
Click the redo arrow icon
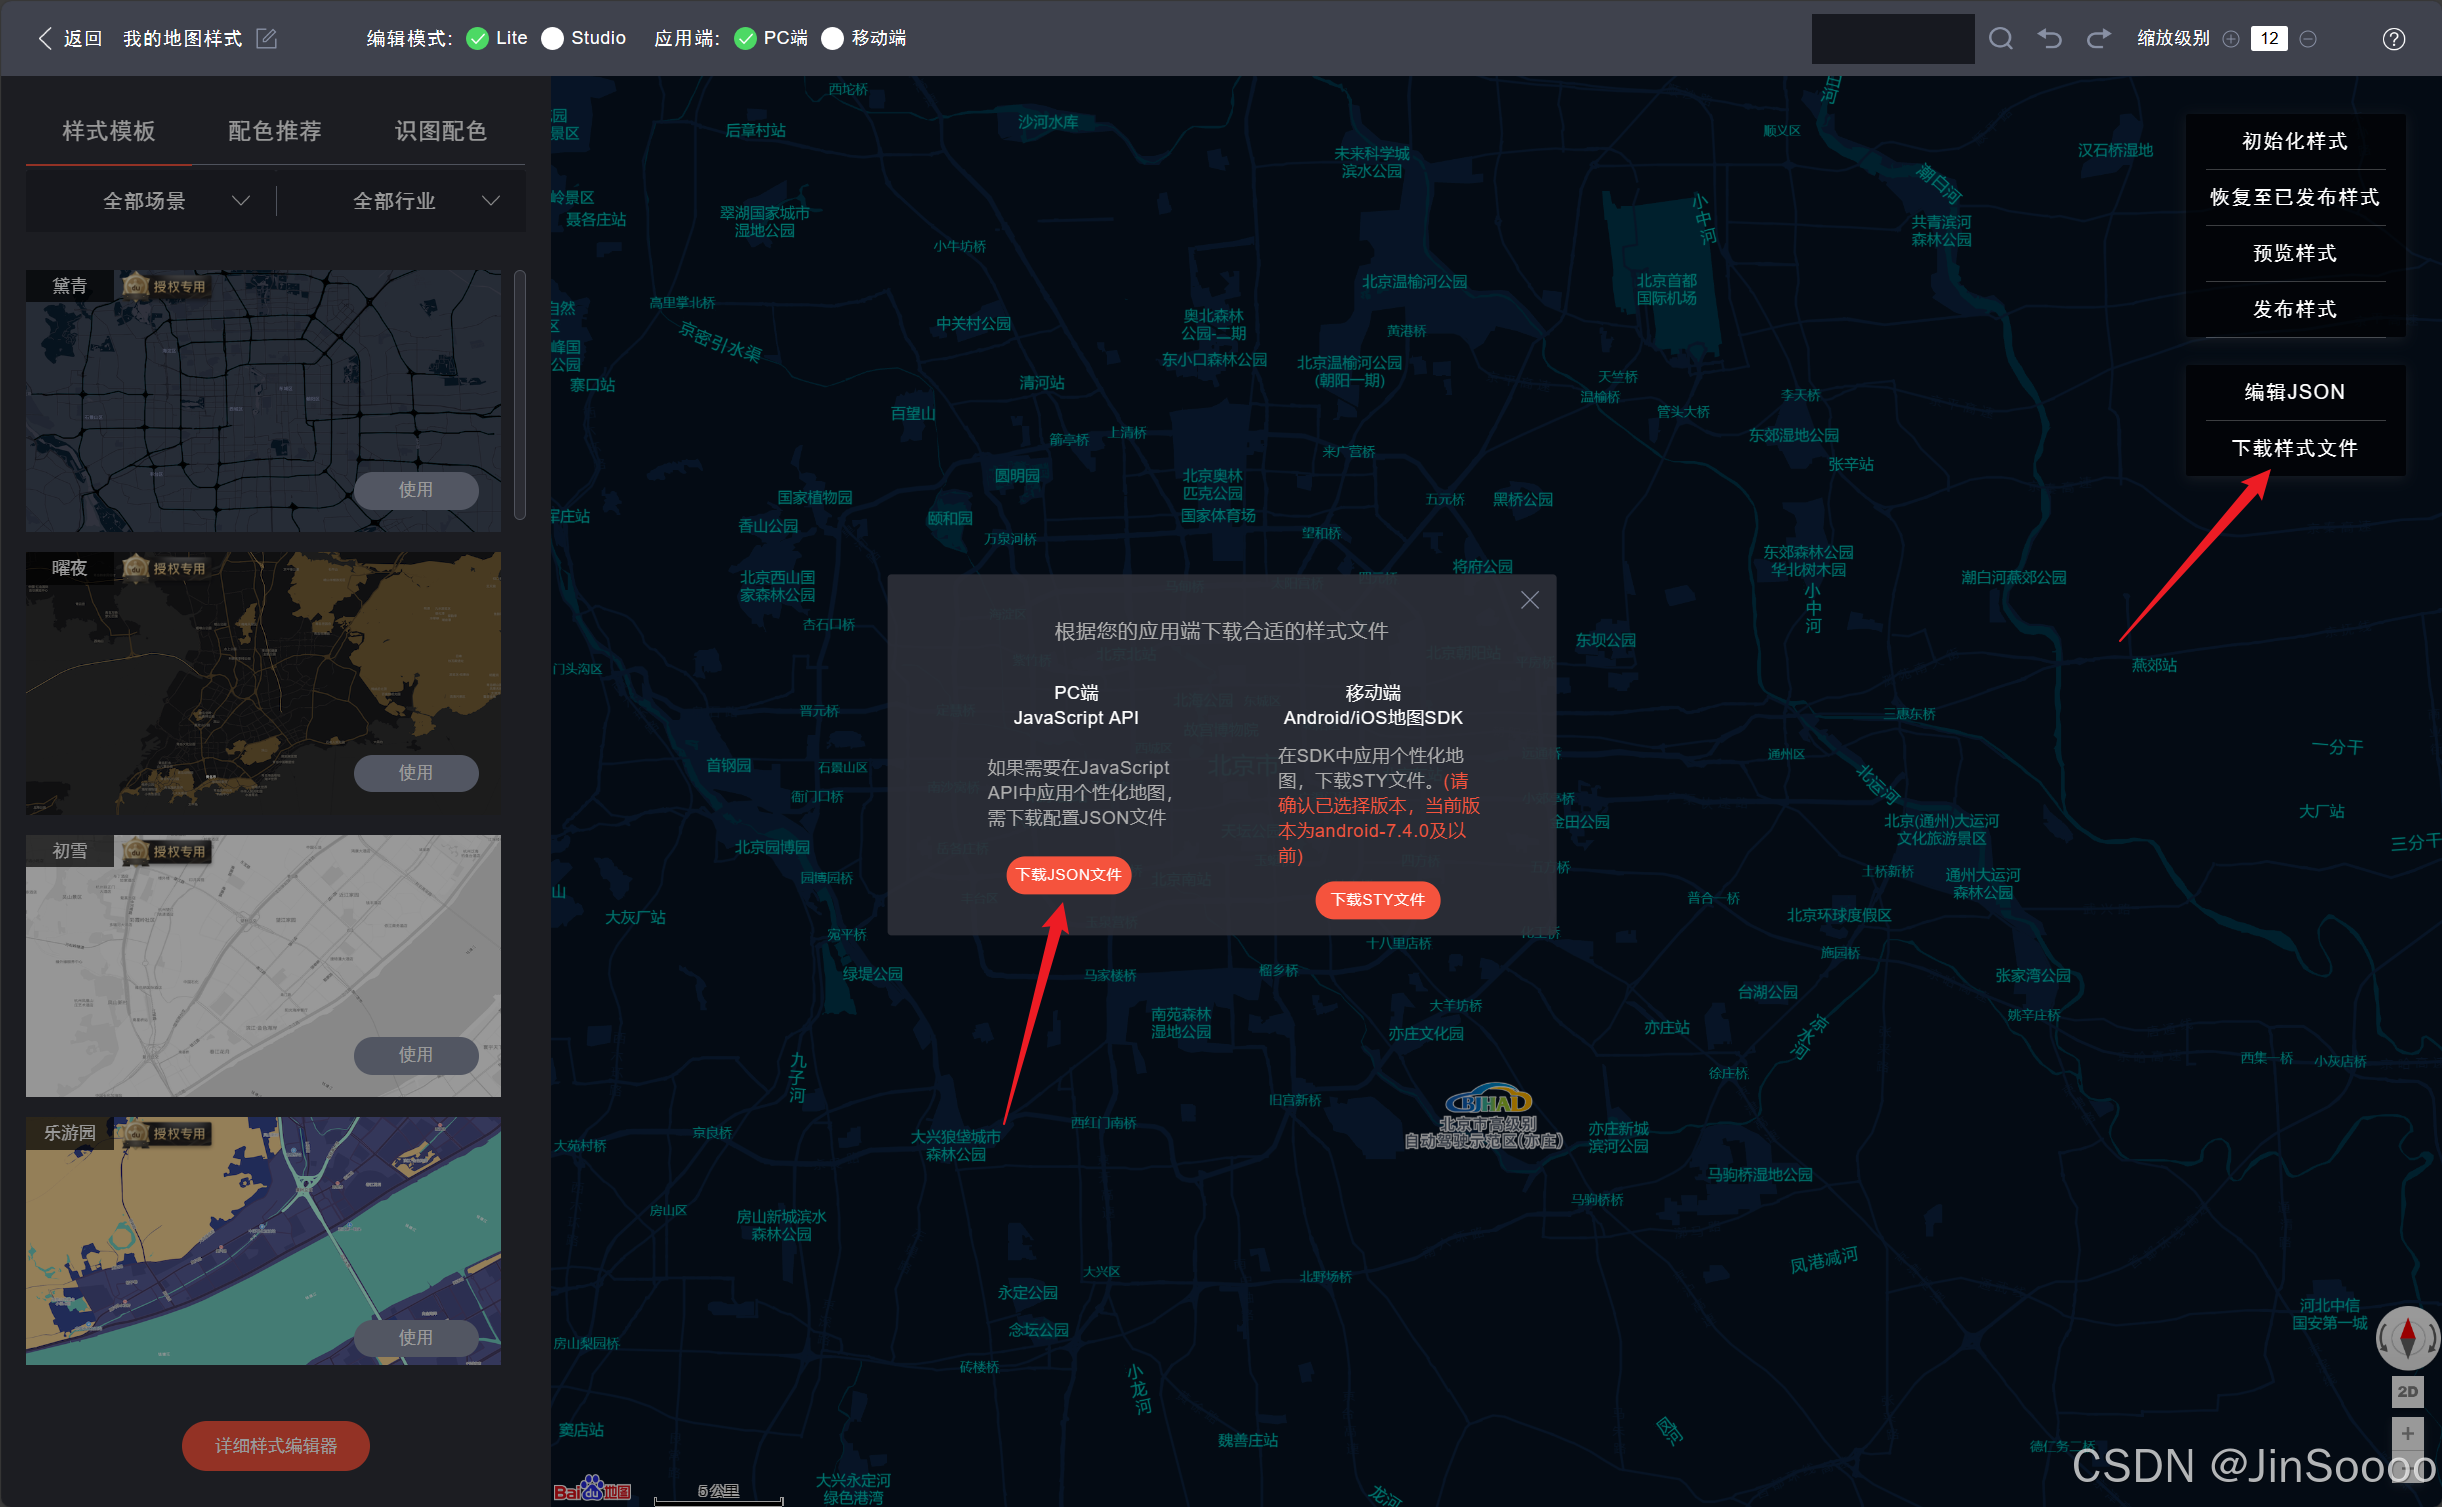click(2097, 38)
